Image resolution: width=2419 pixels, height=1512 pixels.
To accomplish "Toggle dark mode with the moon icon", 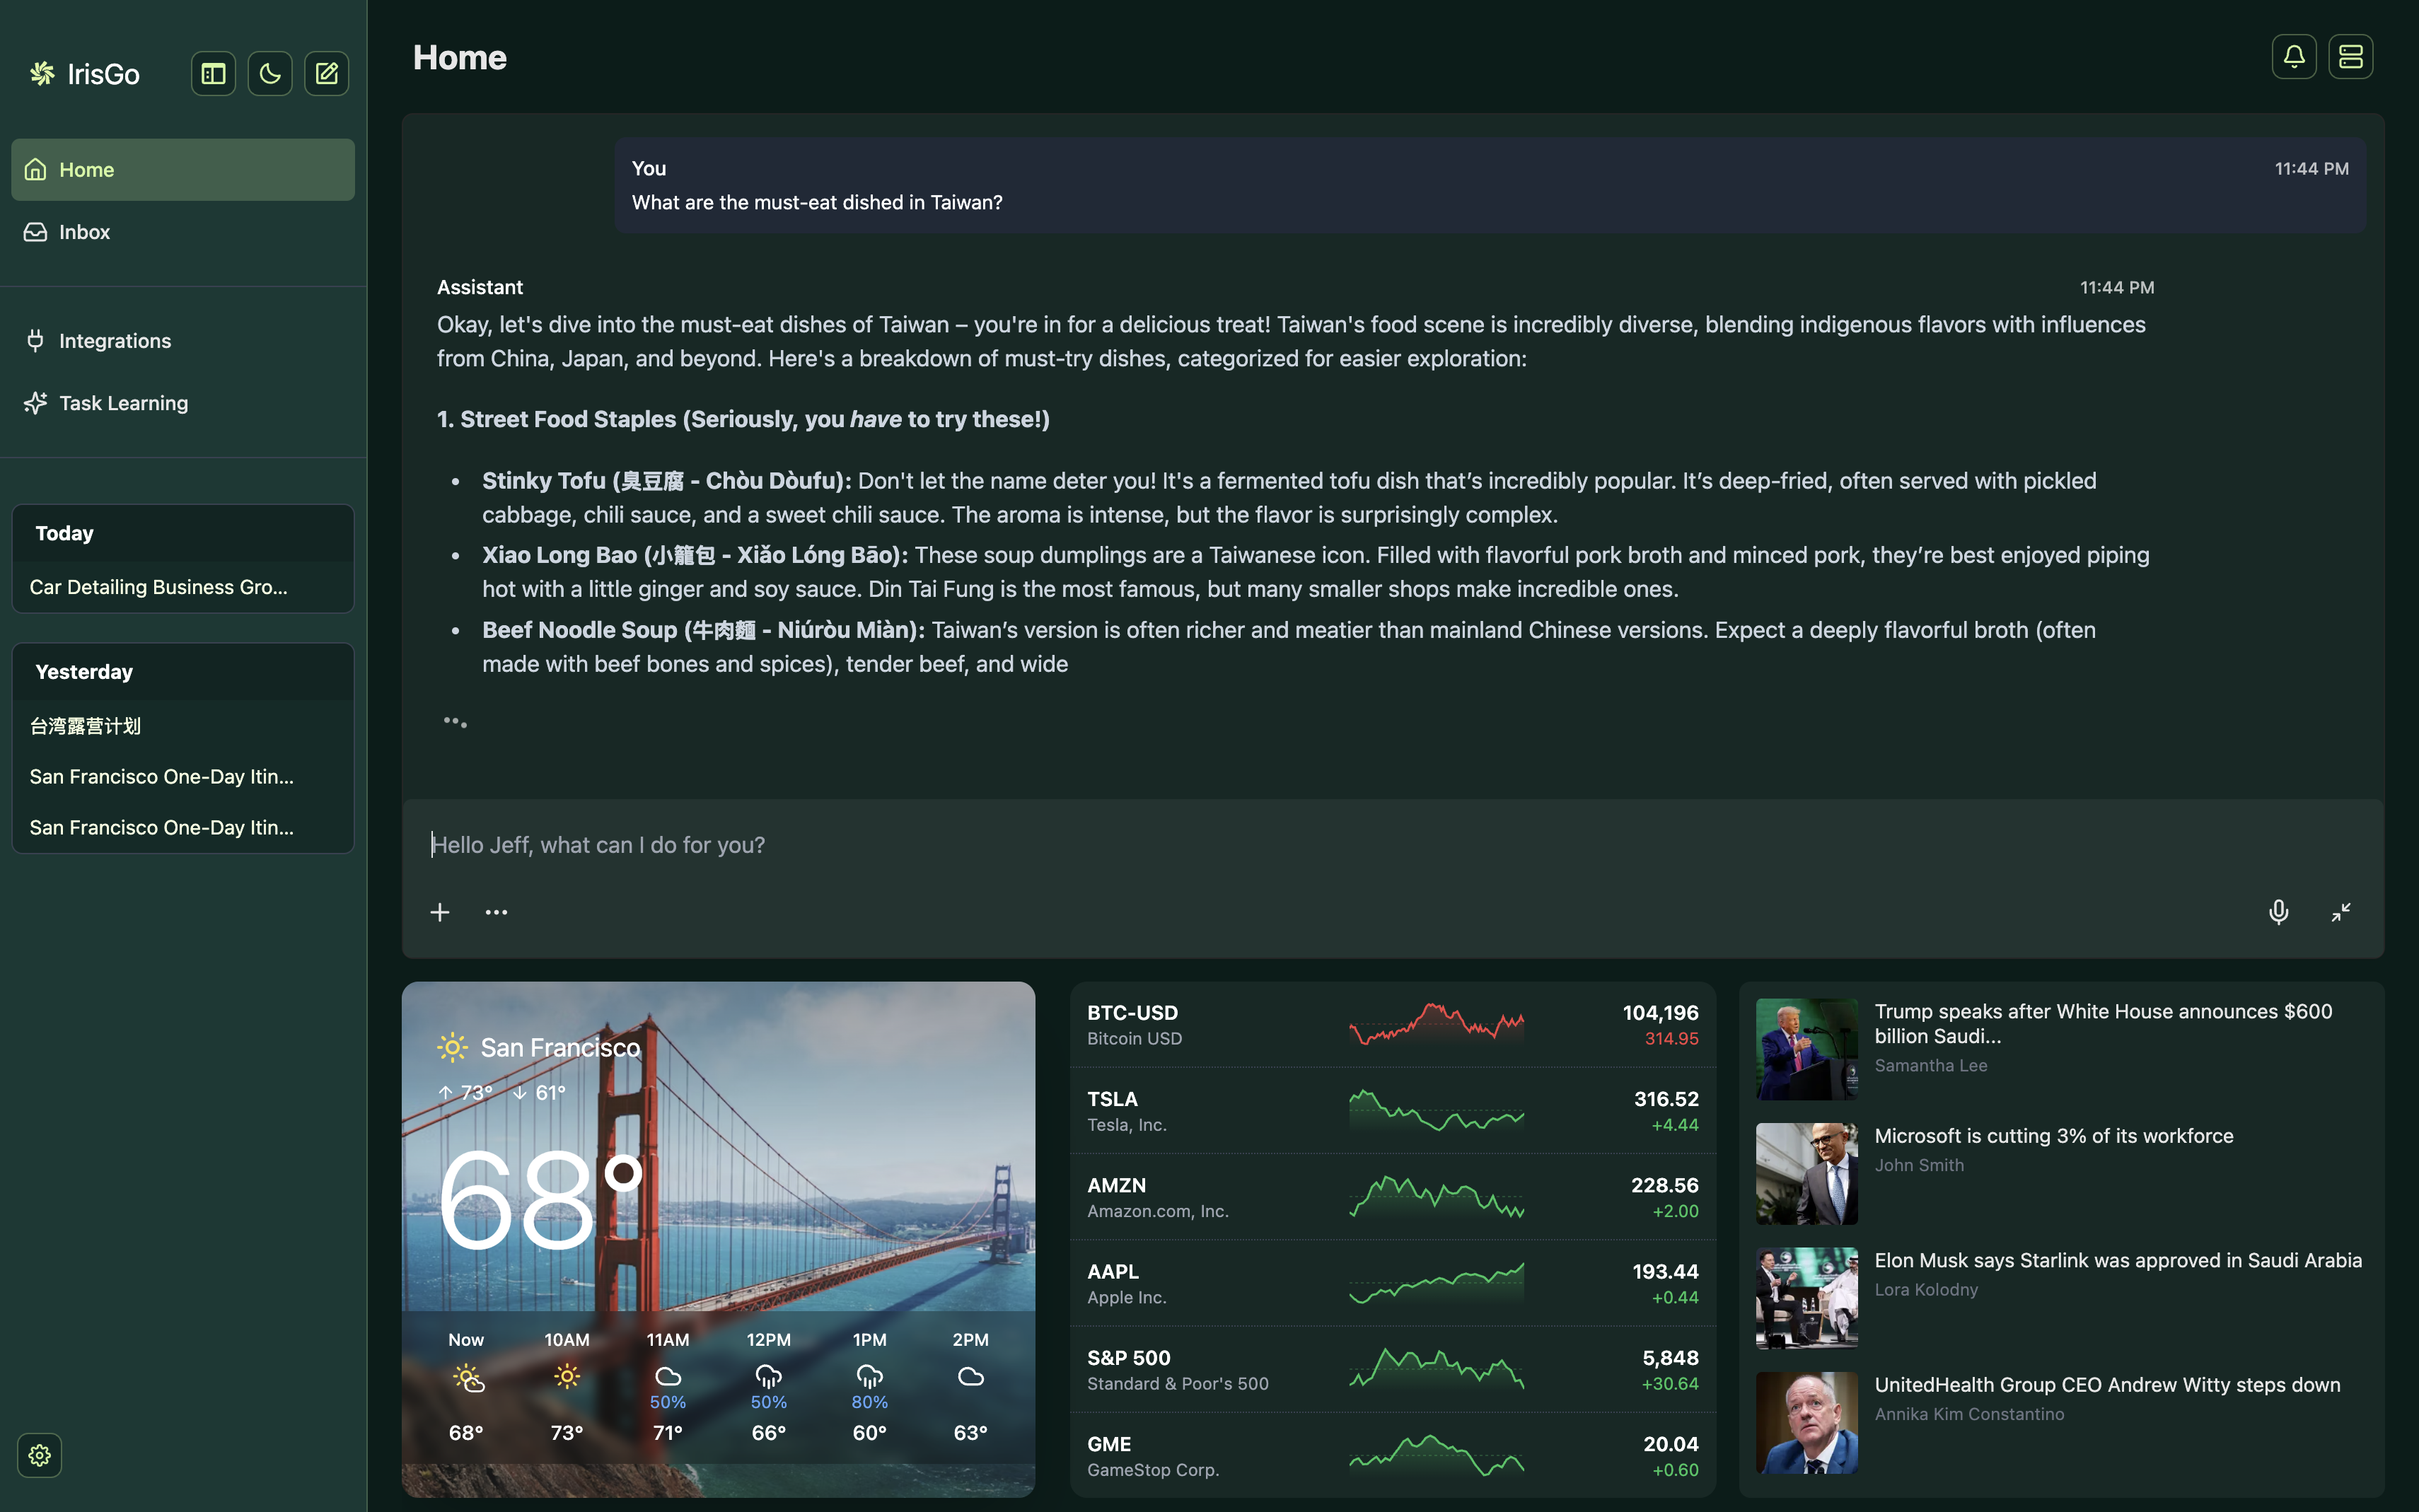I will click(x=270, y=74).
